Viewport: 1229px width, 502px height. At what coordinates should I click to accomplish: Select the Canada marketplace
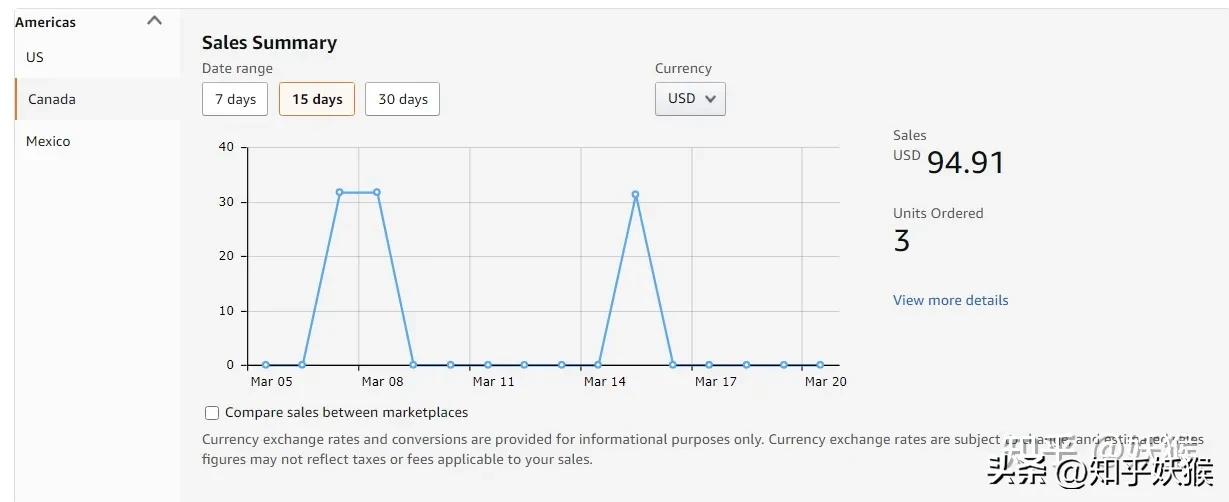(x=52, y=99)
